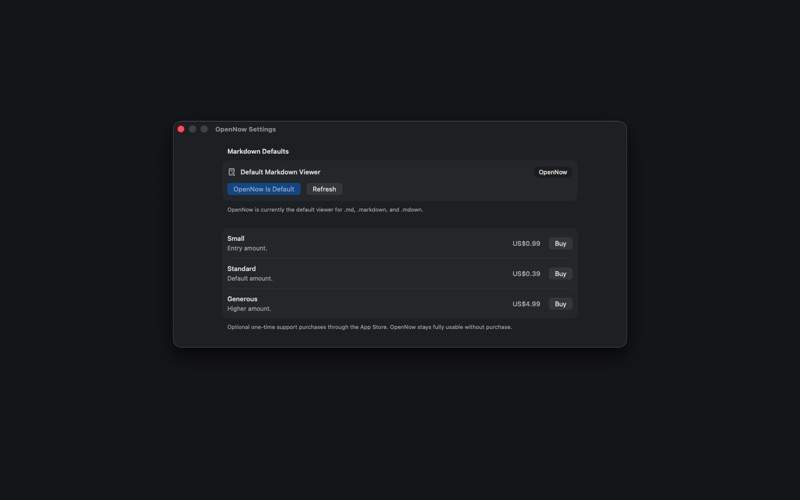The image size is (800, 500).
Task: Click the OpenNow Is Default button
Action: [264, 189]
